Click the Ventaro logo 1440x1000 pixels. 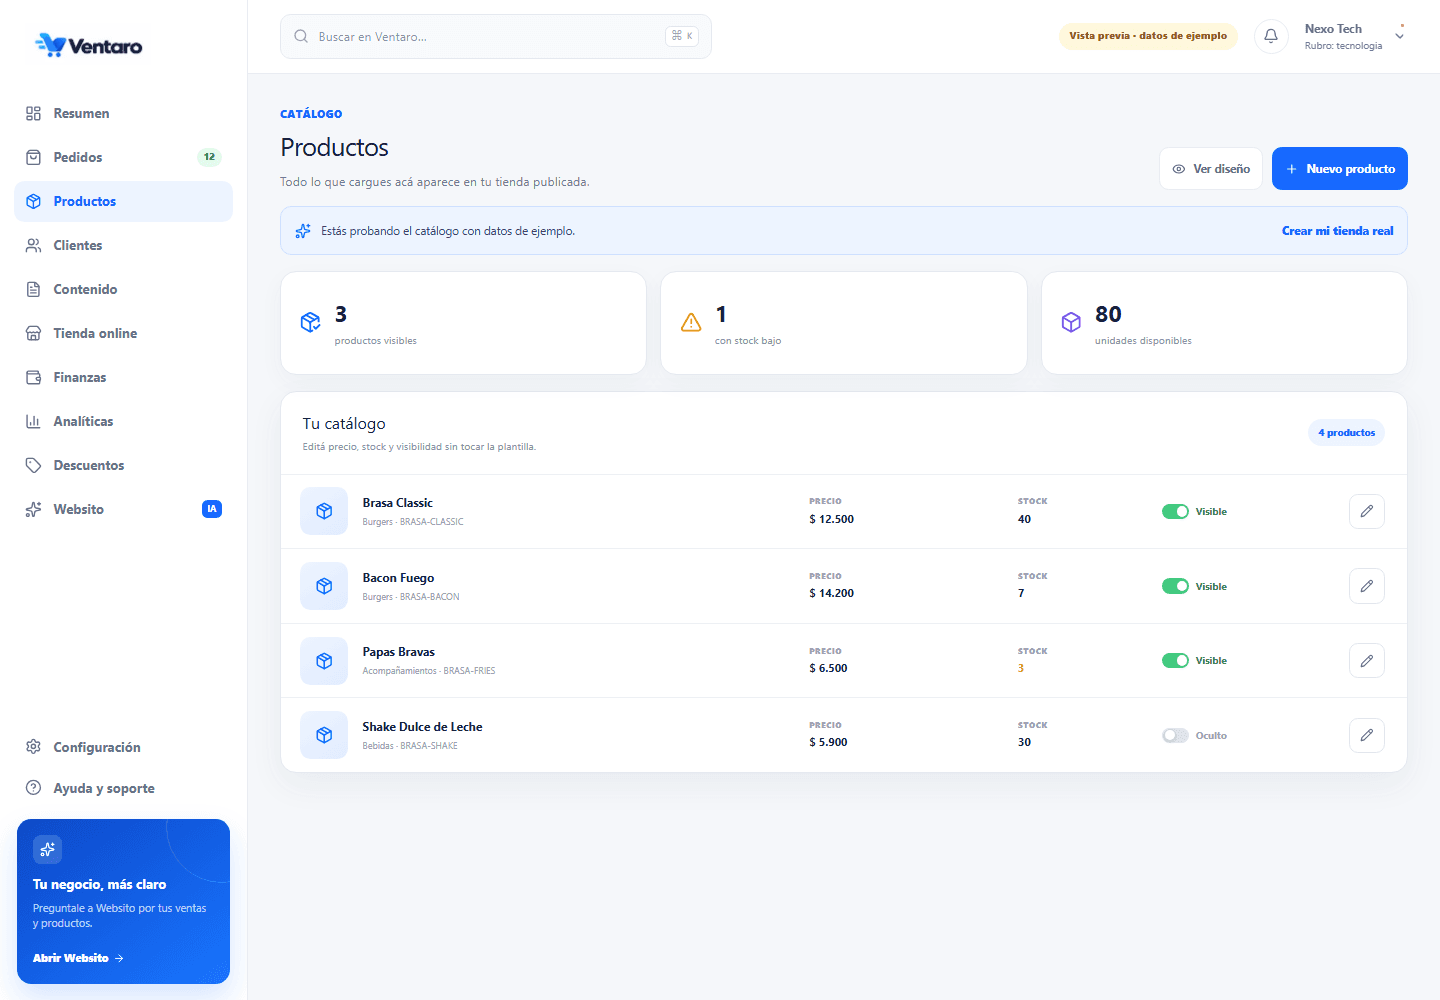89,46
